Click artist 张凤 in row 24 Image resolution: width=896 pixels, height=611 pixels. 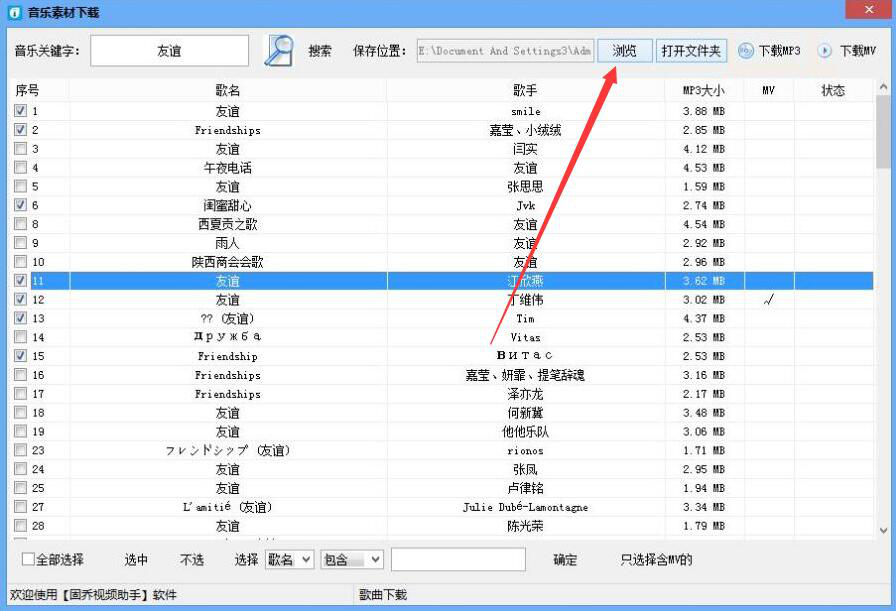525,469
